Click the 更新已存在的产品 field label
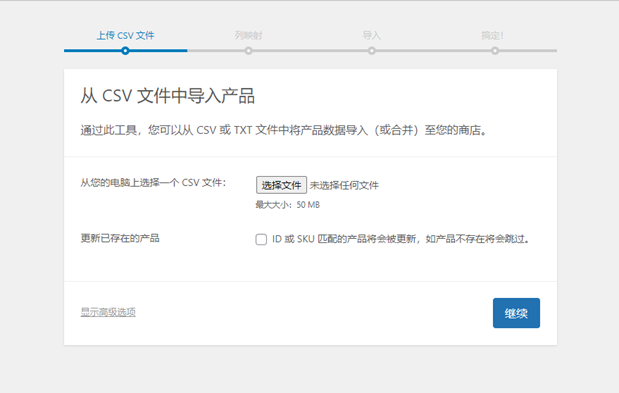The height and width of the screenshot is (393, 619). (120, 238)
